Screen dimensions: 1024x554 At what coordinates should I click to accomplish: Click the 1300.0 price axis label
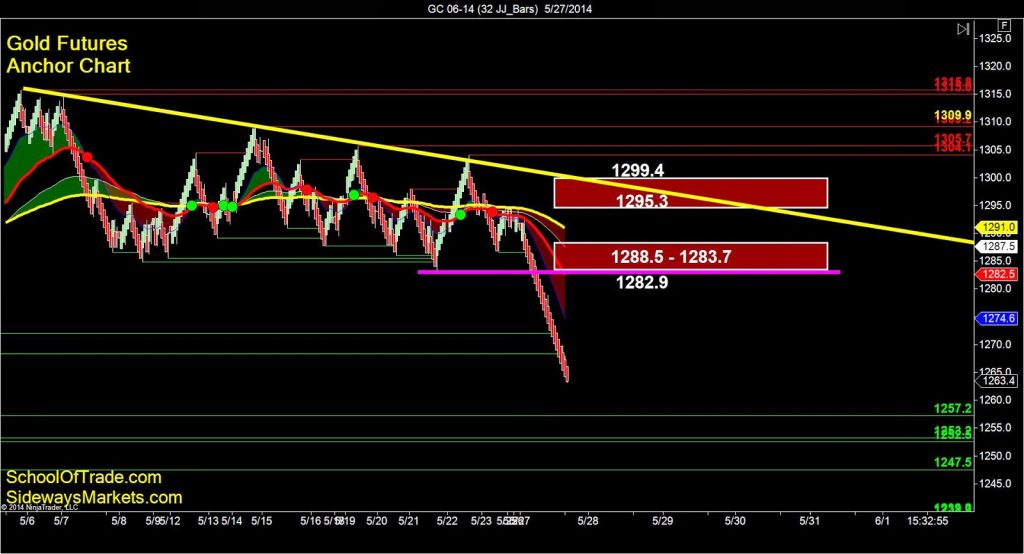point(996,178)
